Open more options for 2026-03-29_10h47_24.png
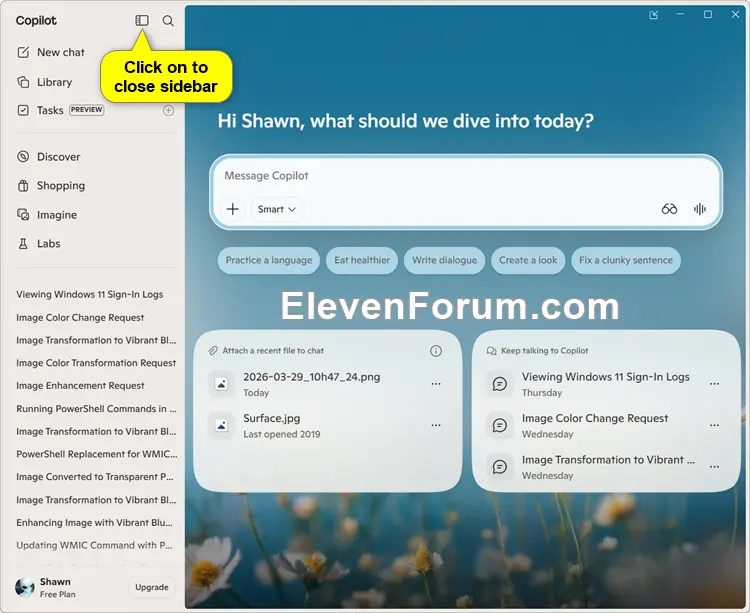This screenshot has width=750, height=613. (x=436, y=384)
